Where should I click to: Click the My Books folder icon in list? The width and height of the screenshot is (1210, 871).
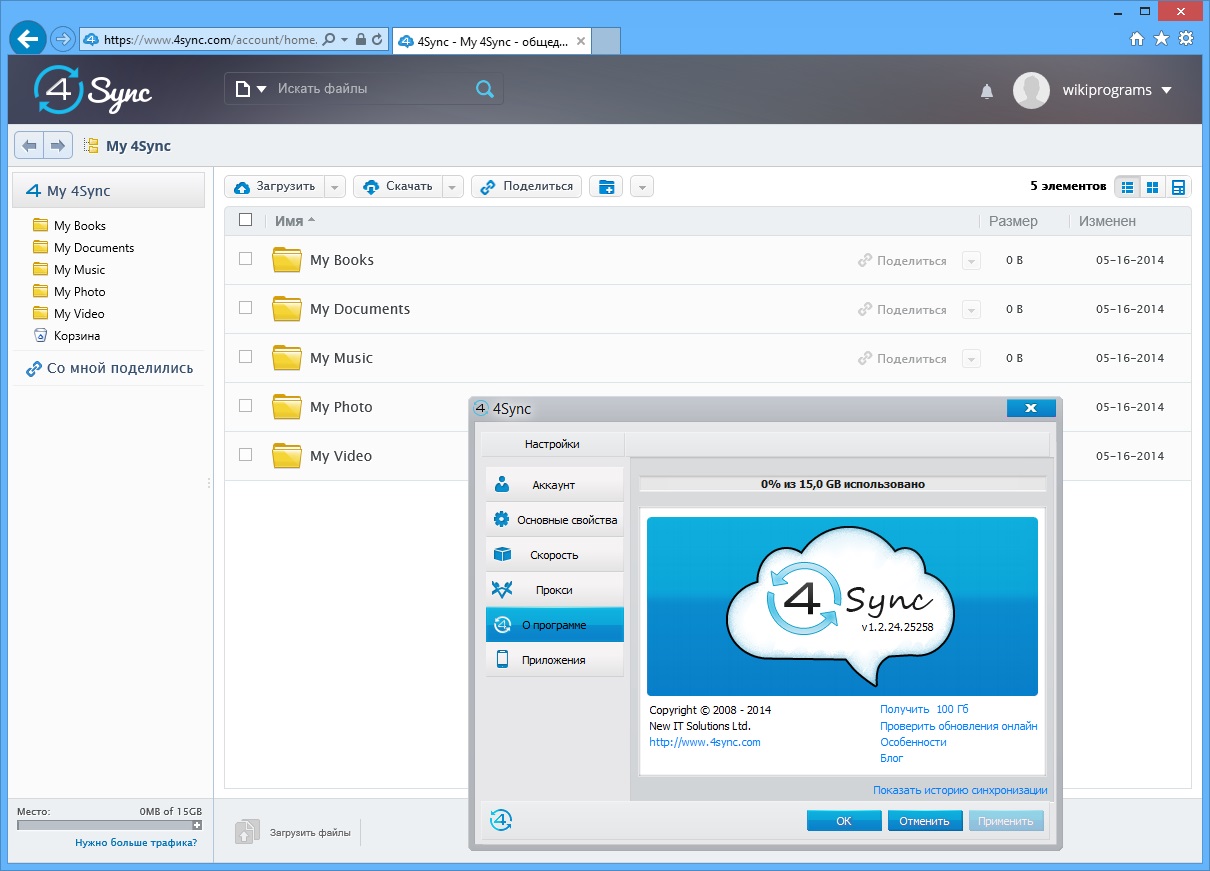[x=287, y=260]
